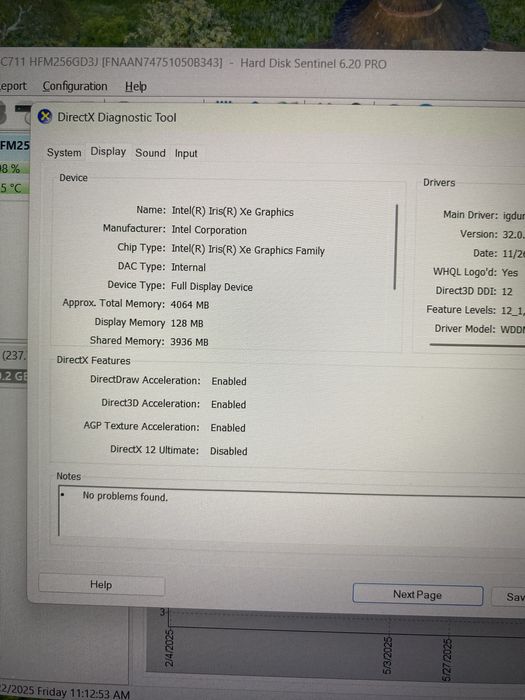This screenshot has height=700, width=525.
Task: Click WHQL Logo'd value 'Yes'
Action: pyautogui.click(x=510, y=272)
